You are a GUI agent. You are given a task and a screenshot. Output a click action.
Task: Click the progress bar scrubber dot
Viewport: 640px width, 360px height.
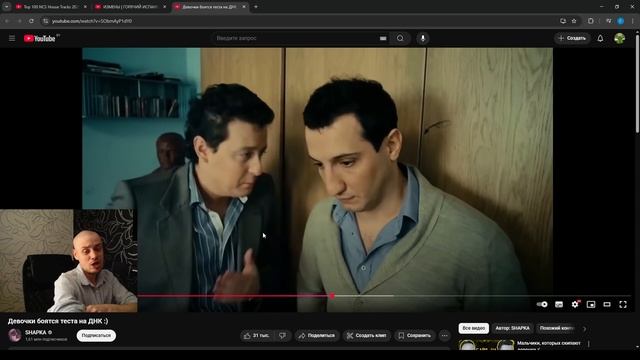(x=332, y=296)
